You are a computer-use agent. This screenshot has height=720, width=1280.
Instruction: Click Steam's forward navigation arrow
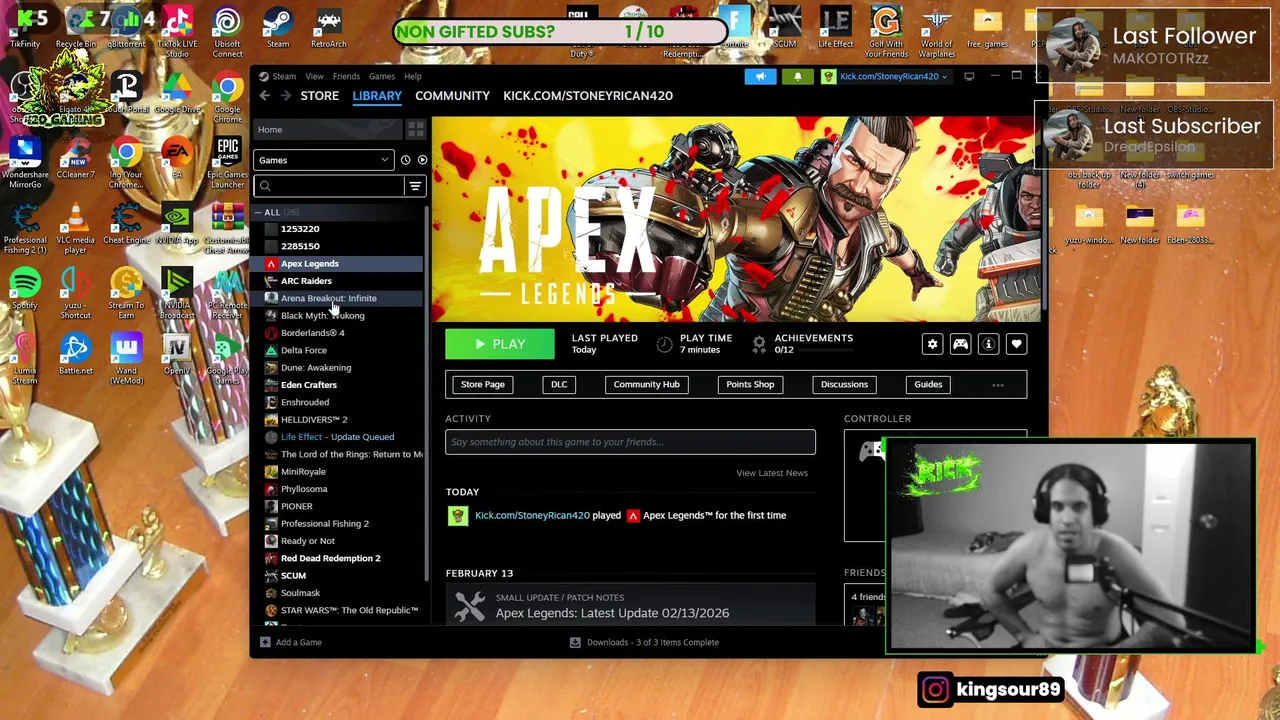pos(286,96)
